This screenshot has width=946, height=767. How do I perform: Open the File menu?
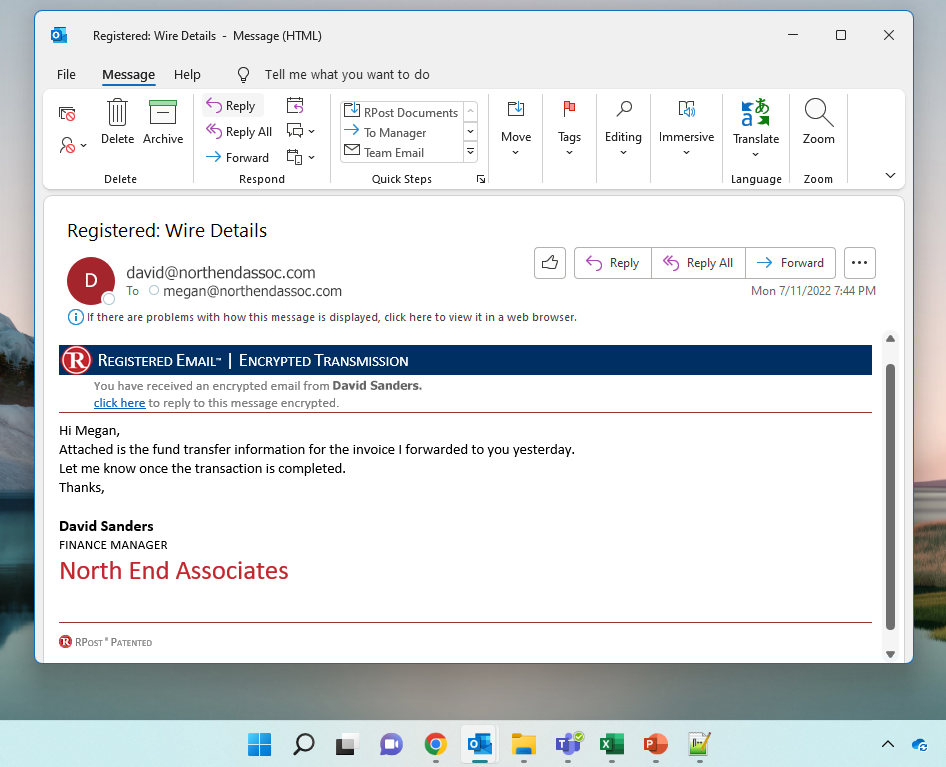[66, 75]
